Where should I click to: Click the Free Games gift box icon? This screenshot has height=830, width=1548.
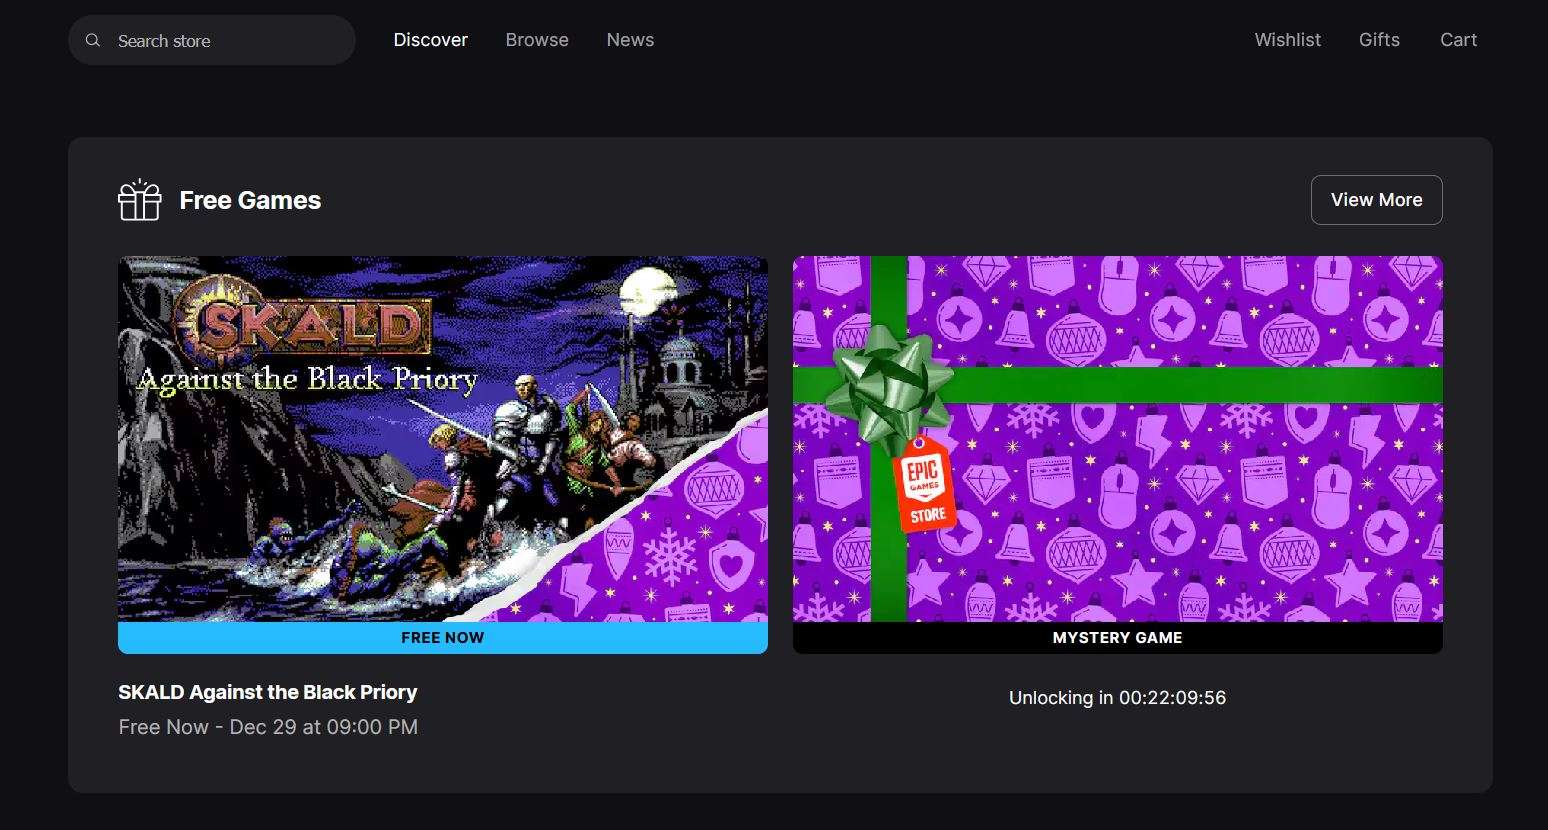tap(140, 200)
